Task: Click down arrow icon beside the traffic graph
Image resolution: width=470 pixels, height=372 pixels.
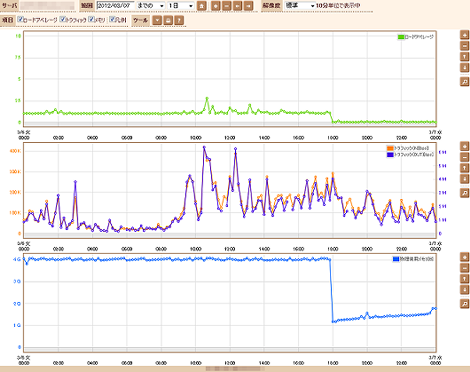Action: coord(465,179)
